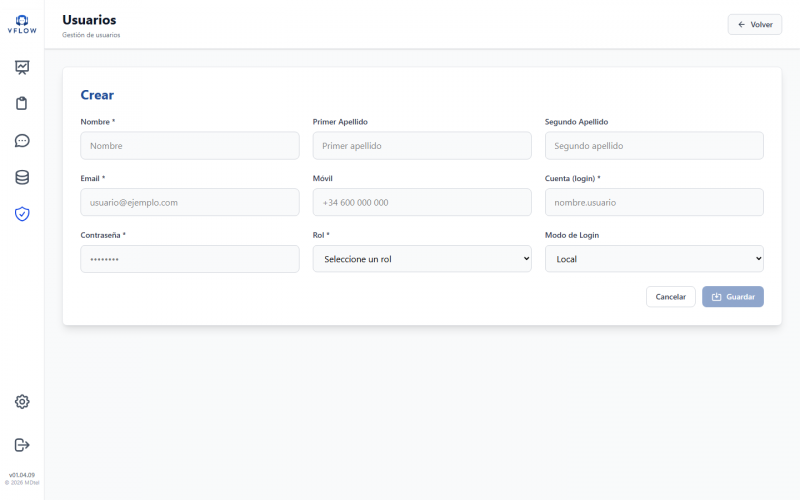Focus the Cuenta (login) field
This screenshot has height=500, width=800.
(654, 203)
